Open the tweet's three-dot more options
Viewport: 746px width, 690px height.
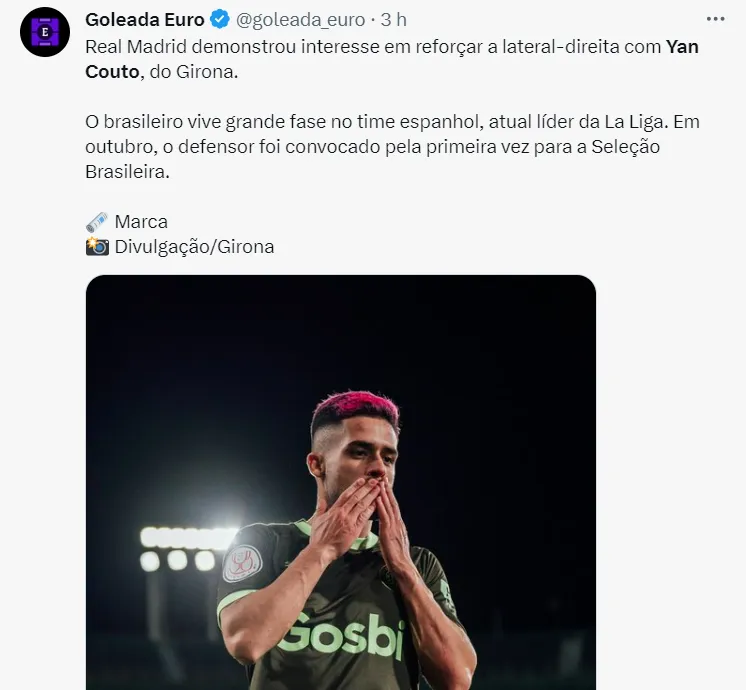click(715, 19)
